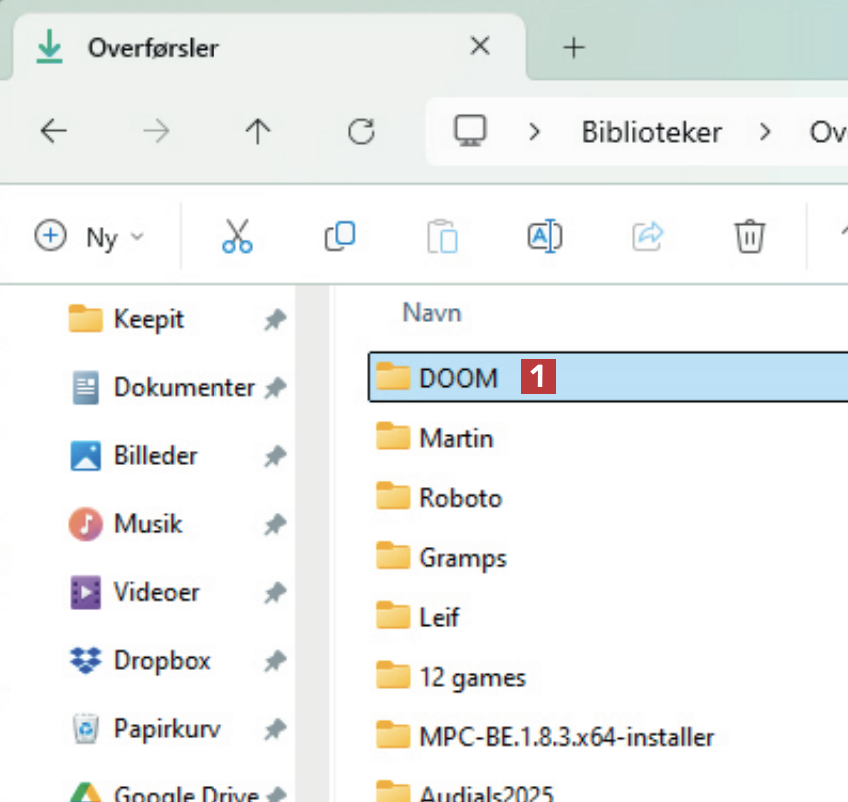Refresh the current folder view

(360, 131)
